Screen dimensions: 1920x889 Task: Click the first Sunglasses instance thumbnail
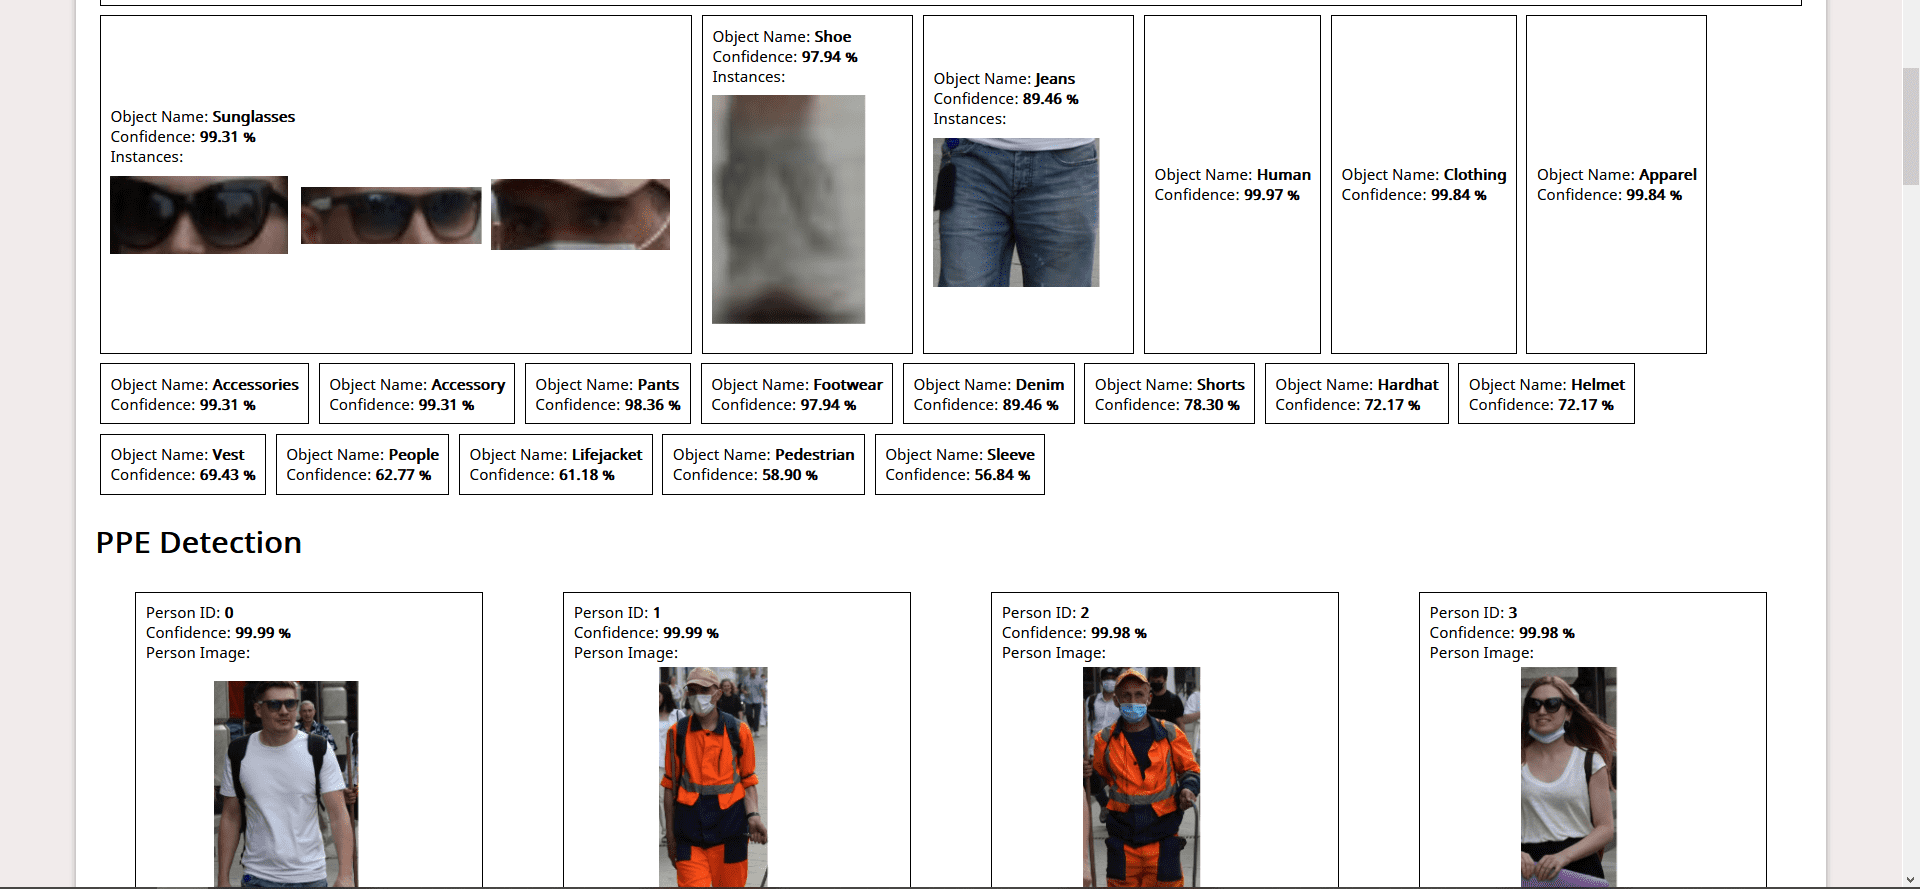[x=199, y=215]
